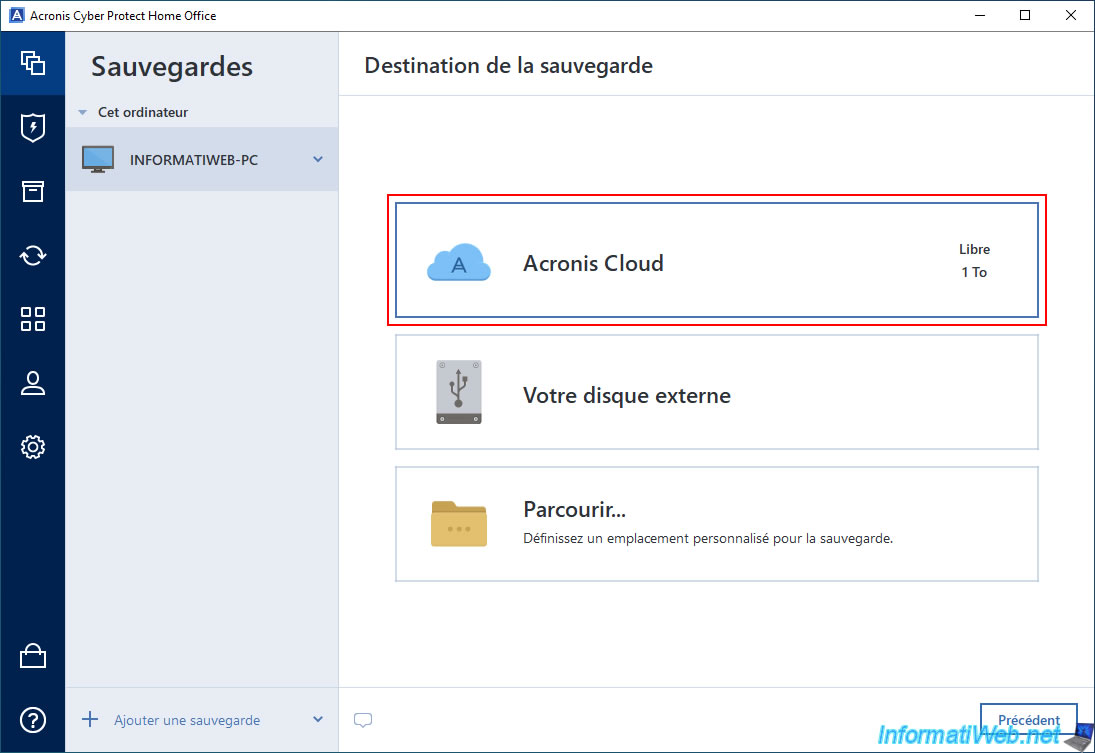Click the Libre free space label
The width and height of the screenshot is (1095, 753).
click(x=974, y=249)
